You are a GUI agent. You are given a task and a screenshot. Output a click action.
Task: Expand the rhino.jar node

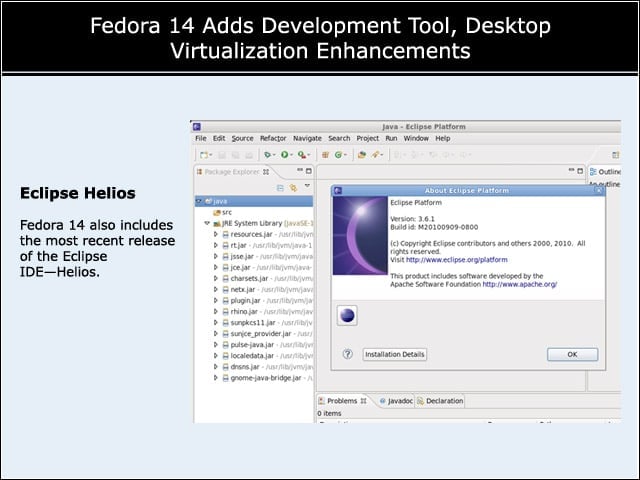(216, 311)
